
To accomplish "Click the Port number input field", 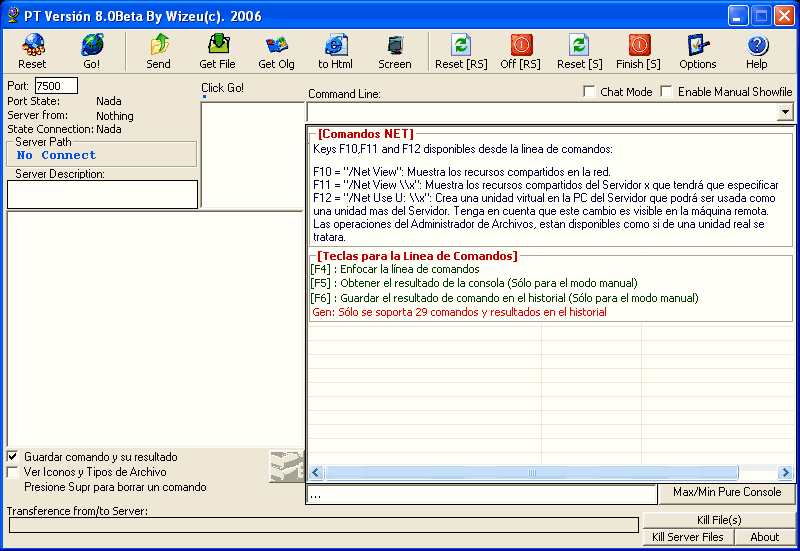I will tap(56, 86).
